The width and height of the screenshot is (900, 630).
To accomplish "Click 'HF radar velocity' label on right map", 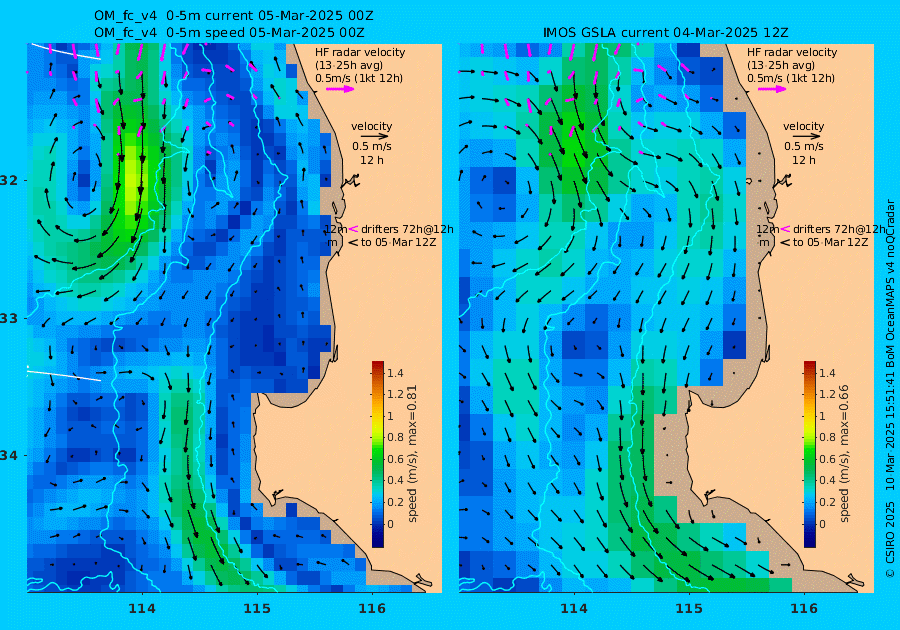I will [792, 52].
